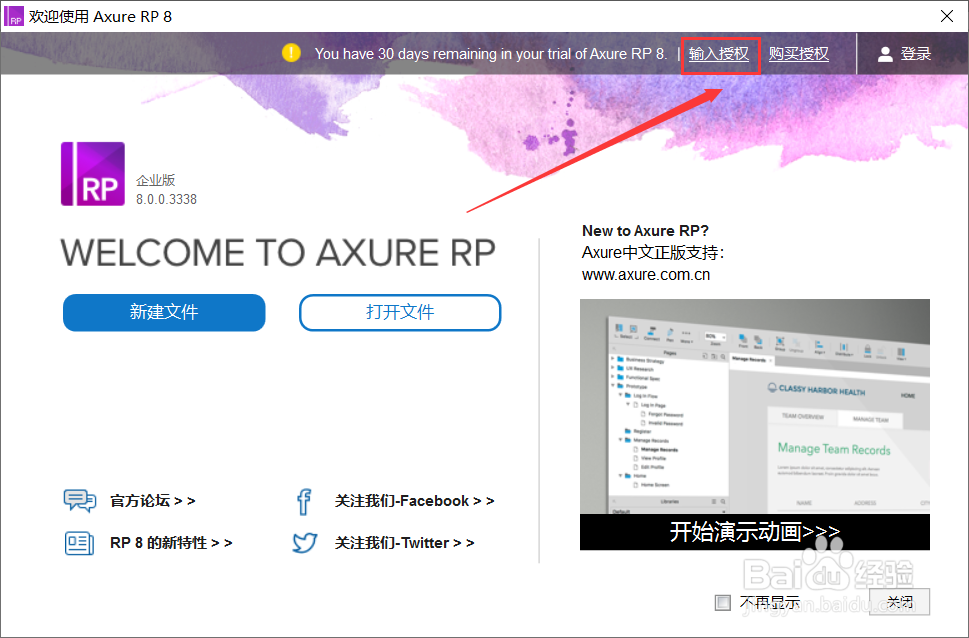Click the 打开文件 button
This screenshot has width=969, height=638.
pos(400,312)
